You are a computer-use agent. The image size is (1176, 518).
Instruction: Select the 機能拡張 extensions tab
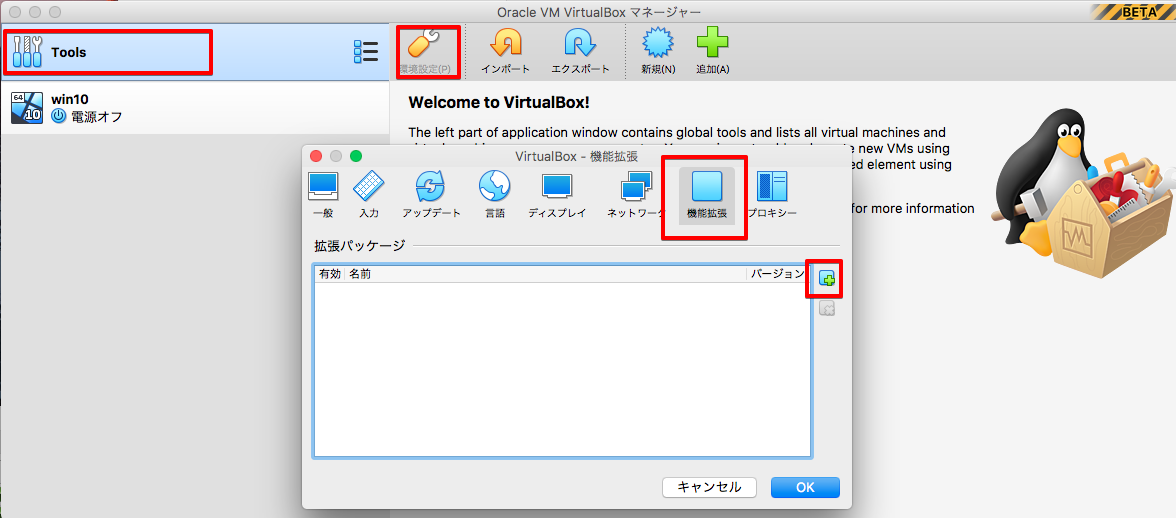(x=706, y=195)
